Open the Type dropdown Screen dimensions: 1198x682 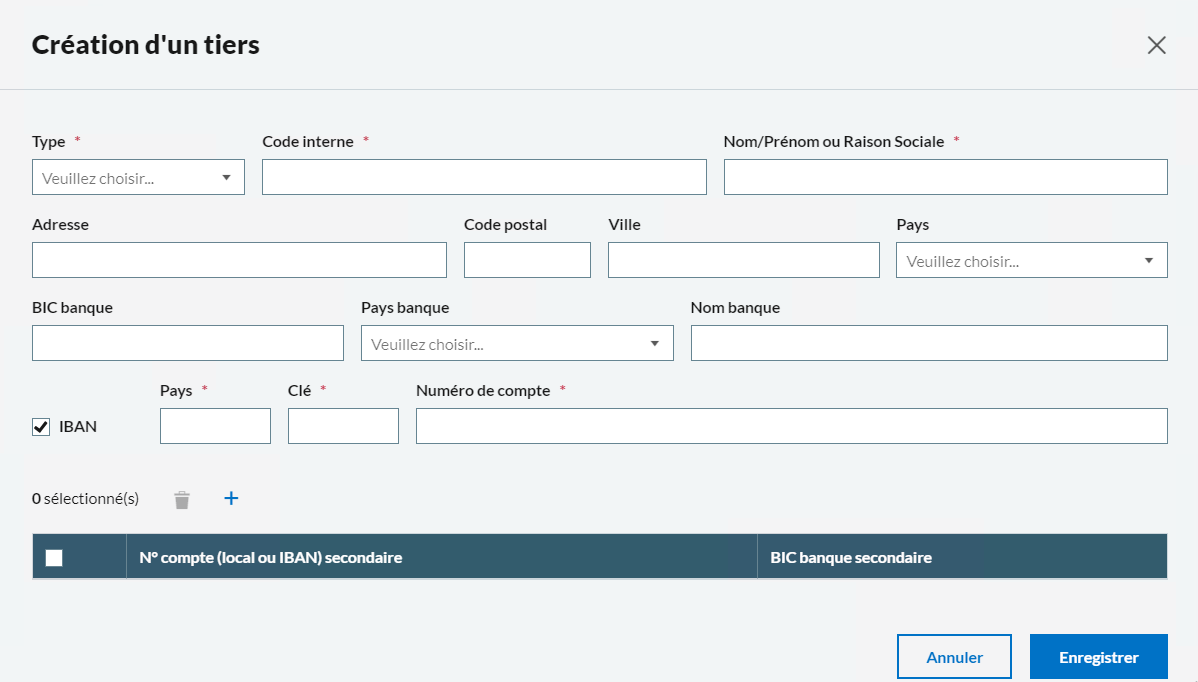click(138, 178)
